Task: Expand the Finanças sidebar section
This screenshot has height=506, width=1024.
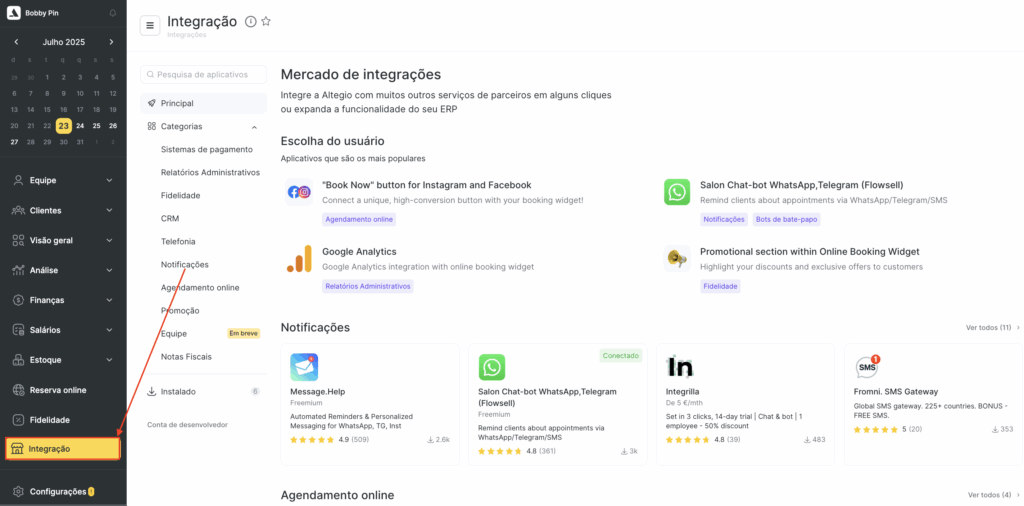Action: point(63,300)
